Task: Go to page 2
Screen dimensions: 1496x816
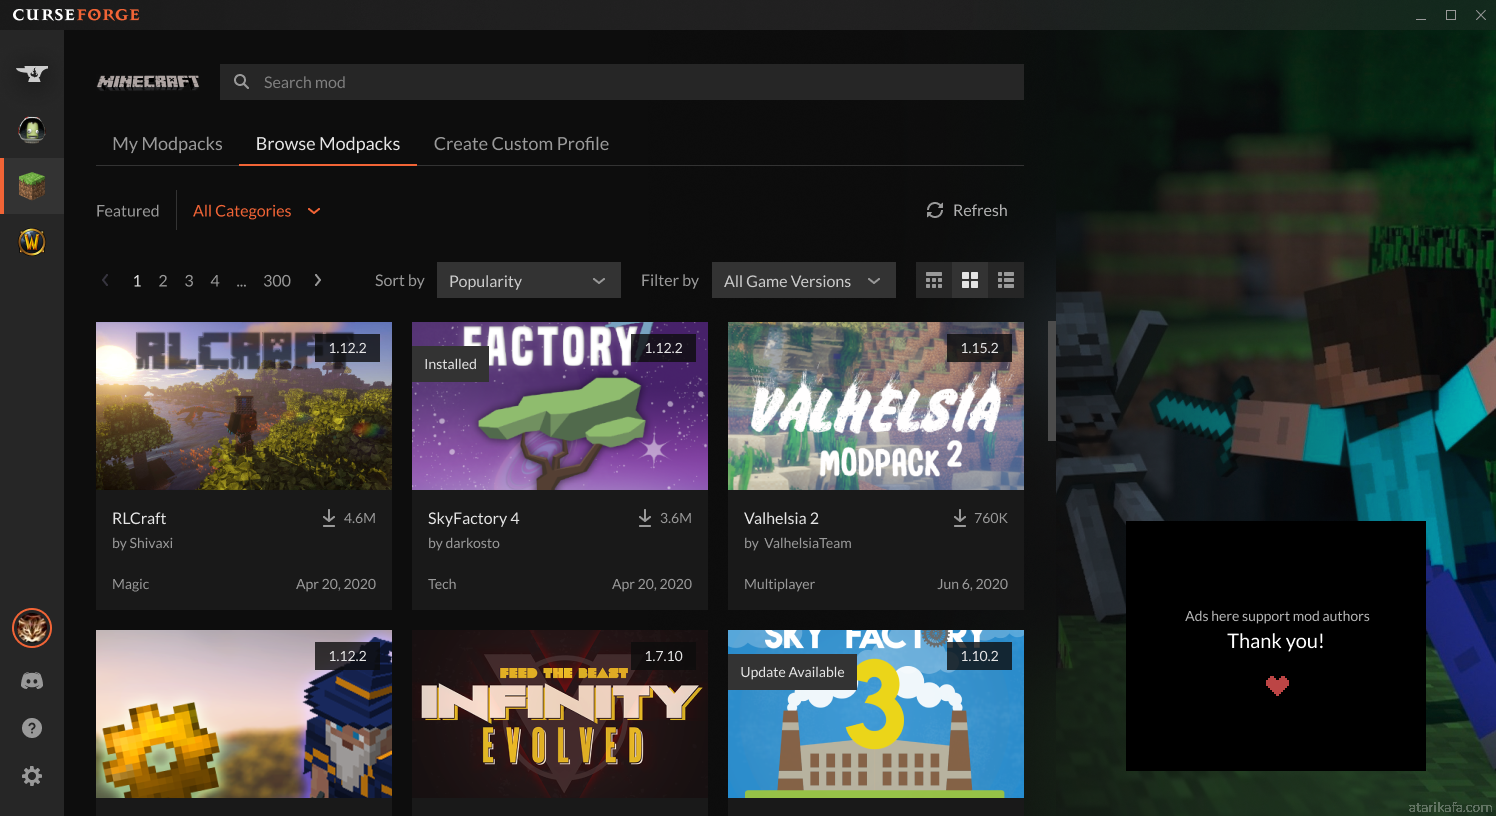Action: pyautogui.click(x=163, y=281)
